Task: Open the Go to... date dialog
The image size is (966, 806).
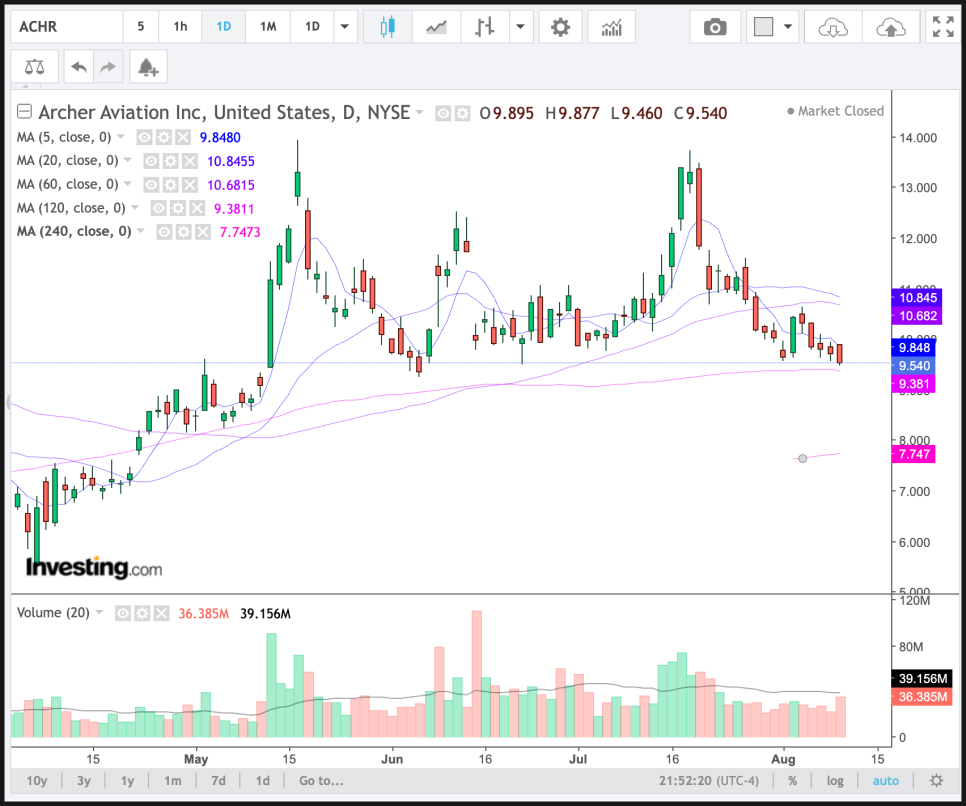Action: (x=321, y=781)
